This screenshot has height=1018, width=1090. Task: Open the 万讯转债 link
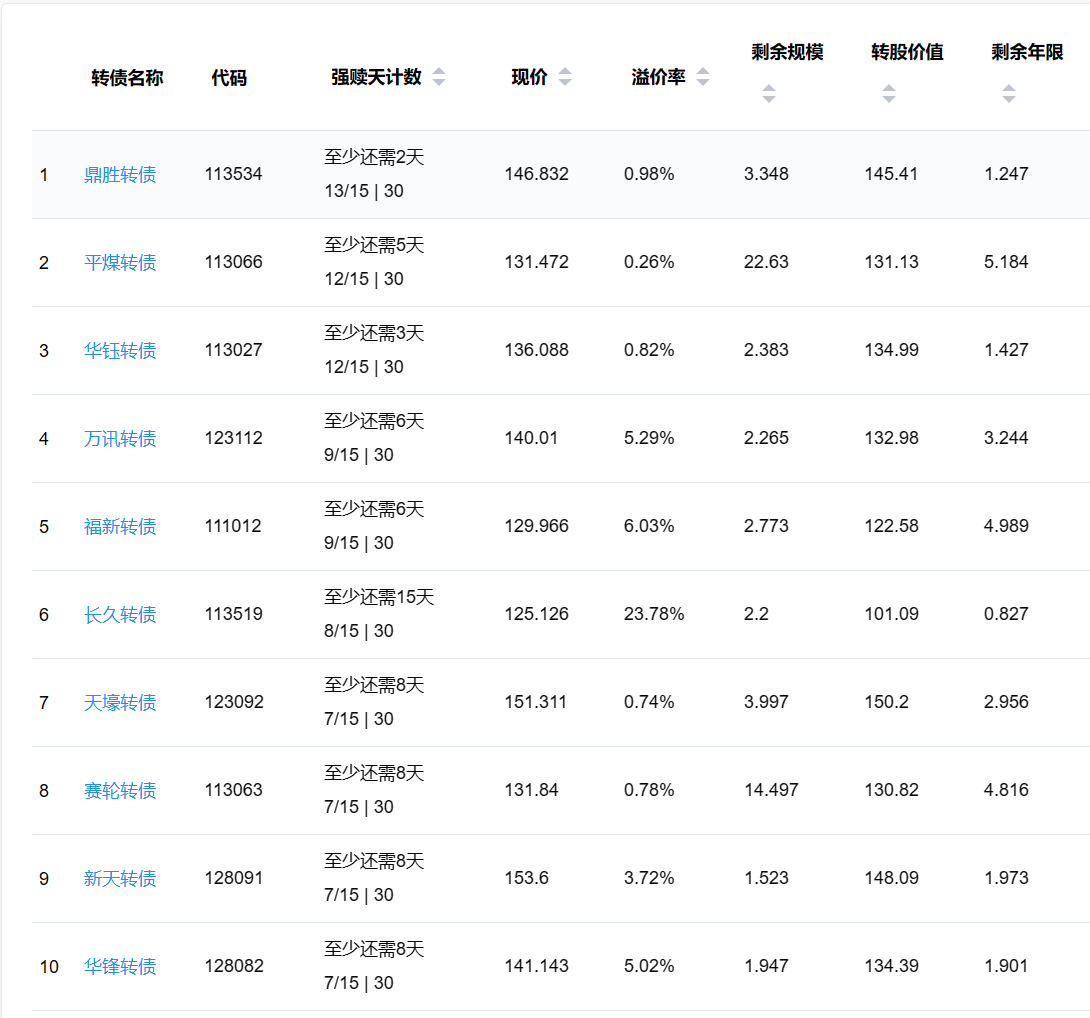[120, 439]
